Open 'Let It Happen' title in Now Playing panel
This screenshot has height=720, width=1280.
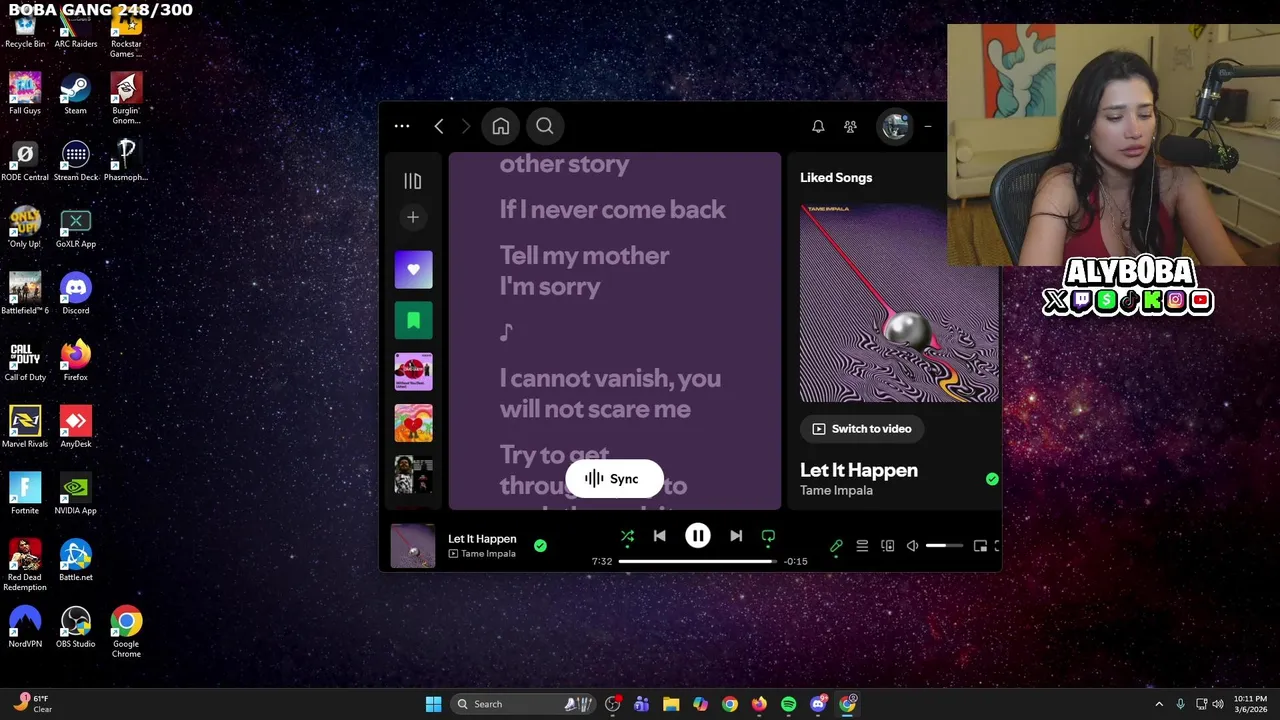859,470
